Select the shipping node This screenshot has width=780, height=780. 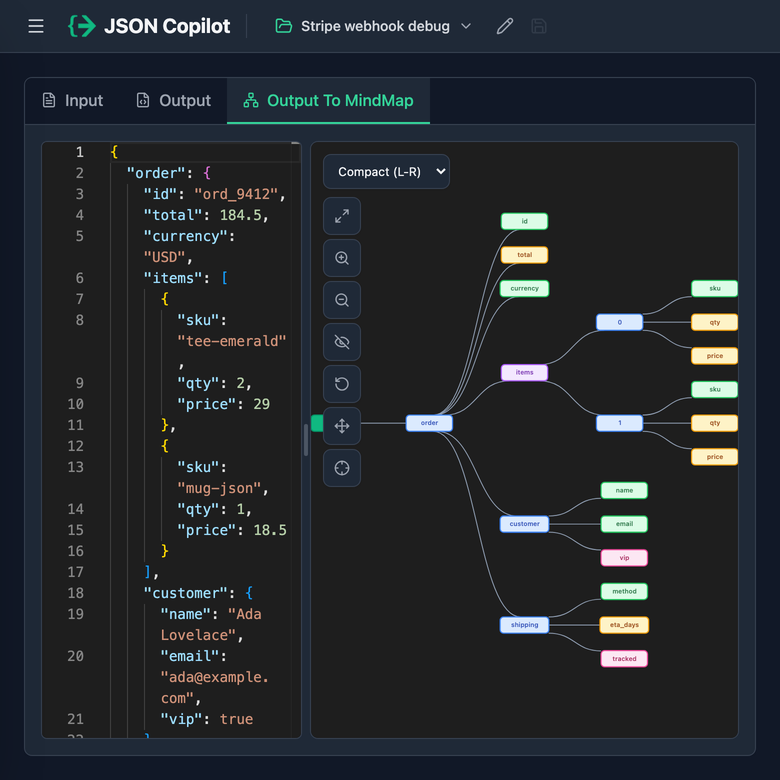(x=524, y=625)
